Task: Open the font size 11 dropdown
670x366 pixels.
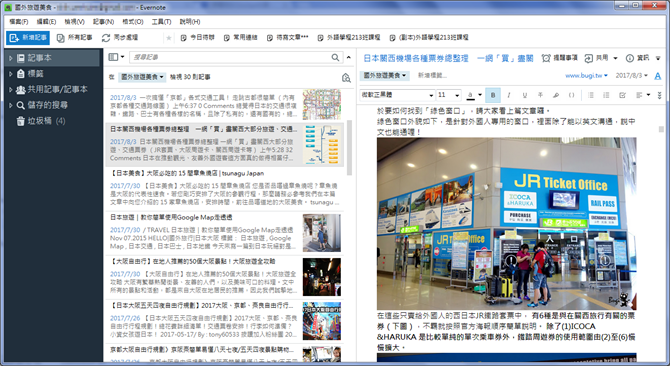Action: [449, 95]
